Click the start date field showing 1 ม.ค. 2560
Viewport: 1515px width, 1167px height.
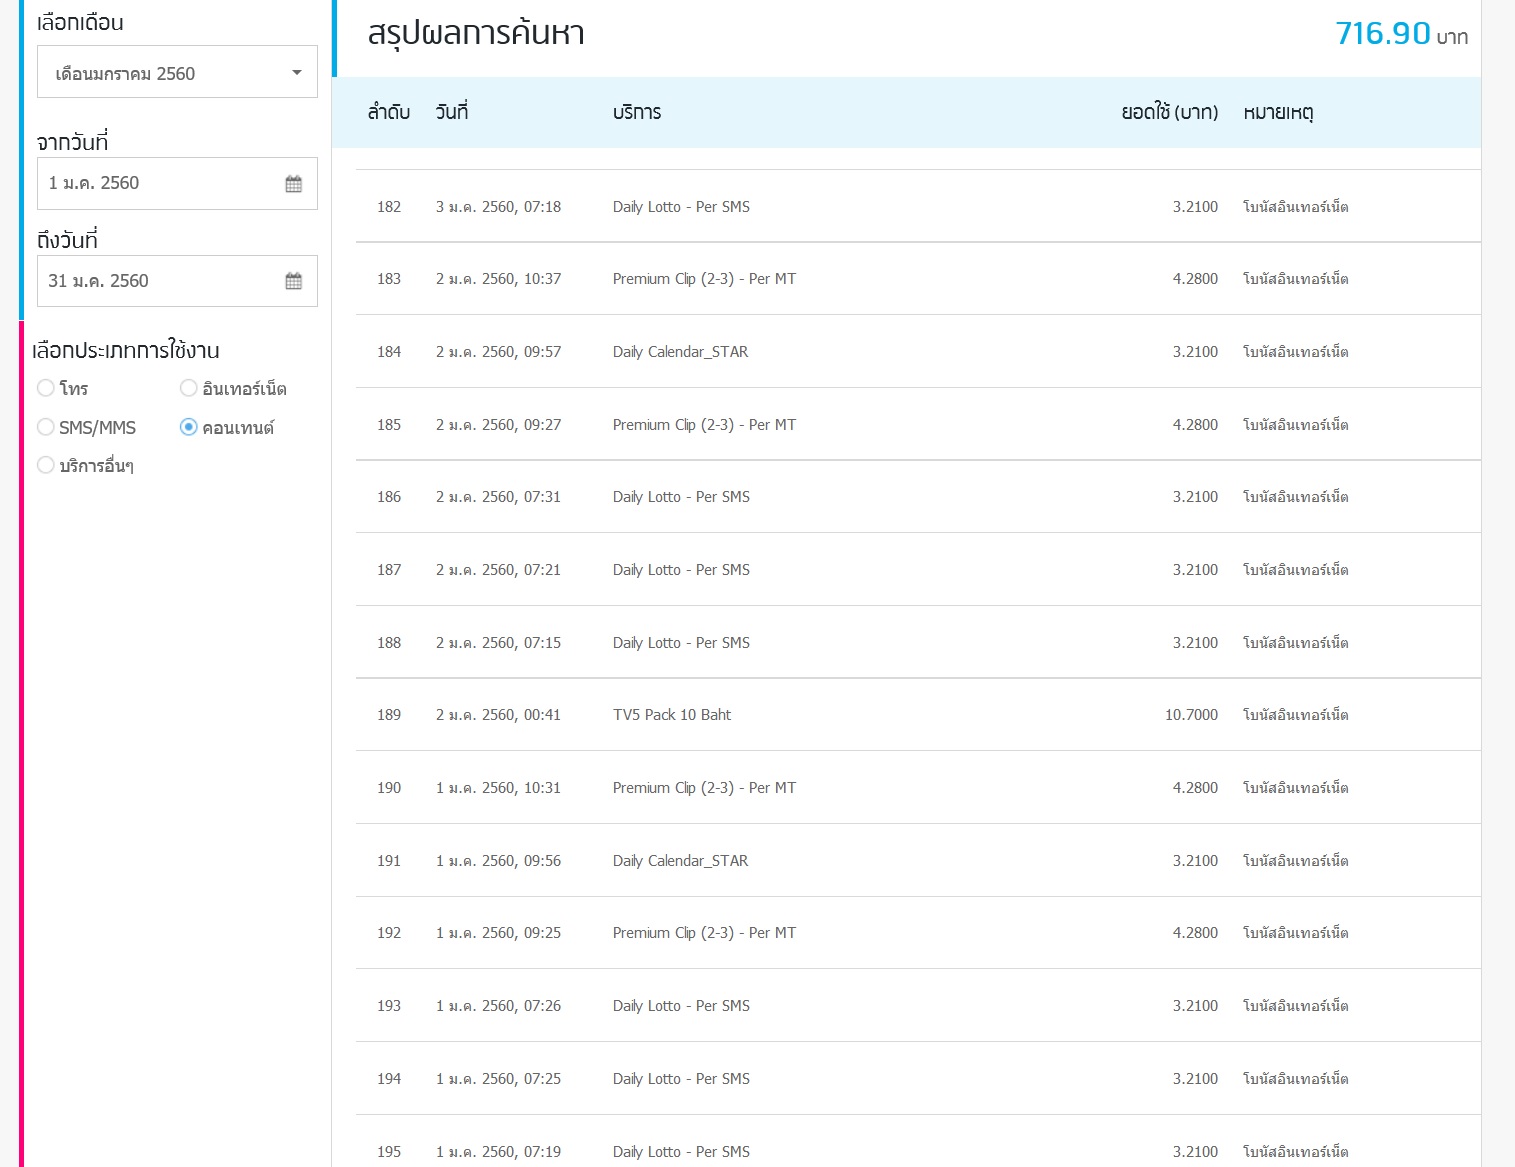click(x=177, y=184)
